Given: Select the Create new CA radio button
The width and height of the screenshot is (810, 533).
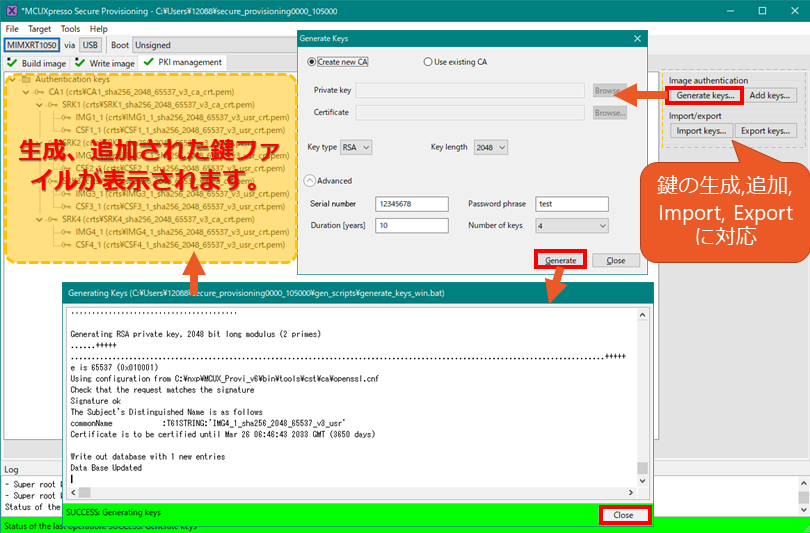Looking at the screenshot, I should (x=312, y=62).
